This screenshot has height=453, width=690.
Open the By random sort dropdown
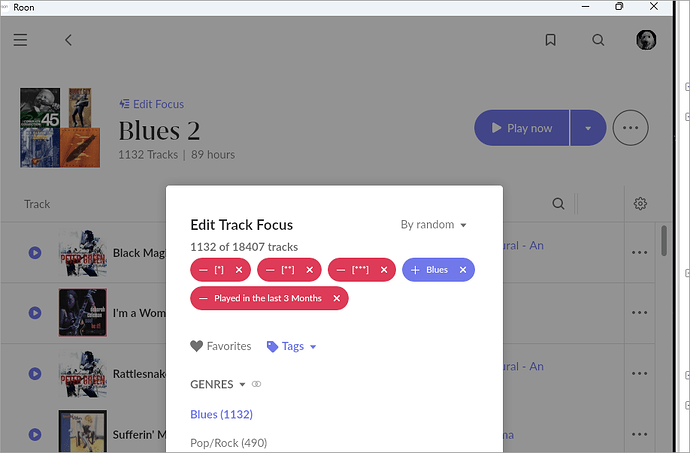click(433, 225)
